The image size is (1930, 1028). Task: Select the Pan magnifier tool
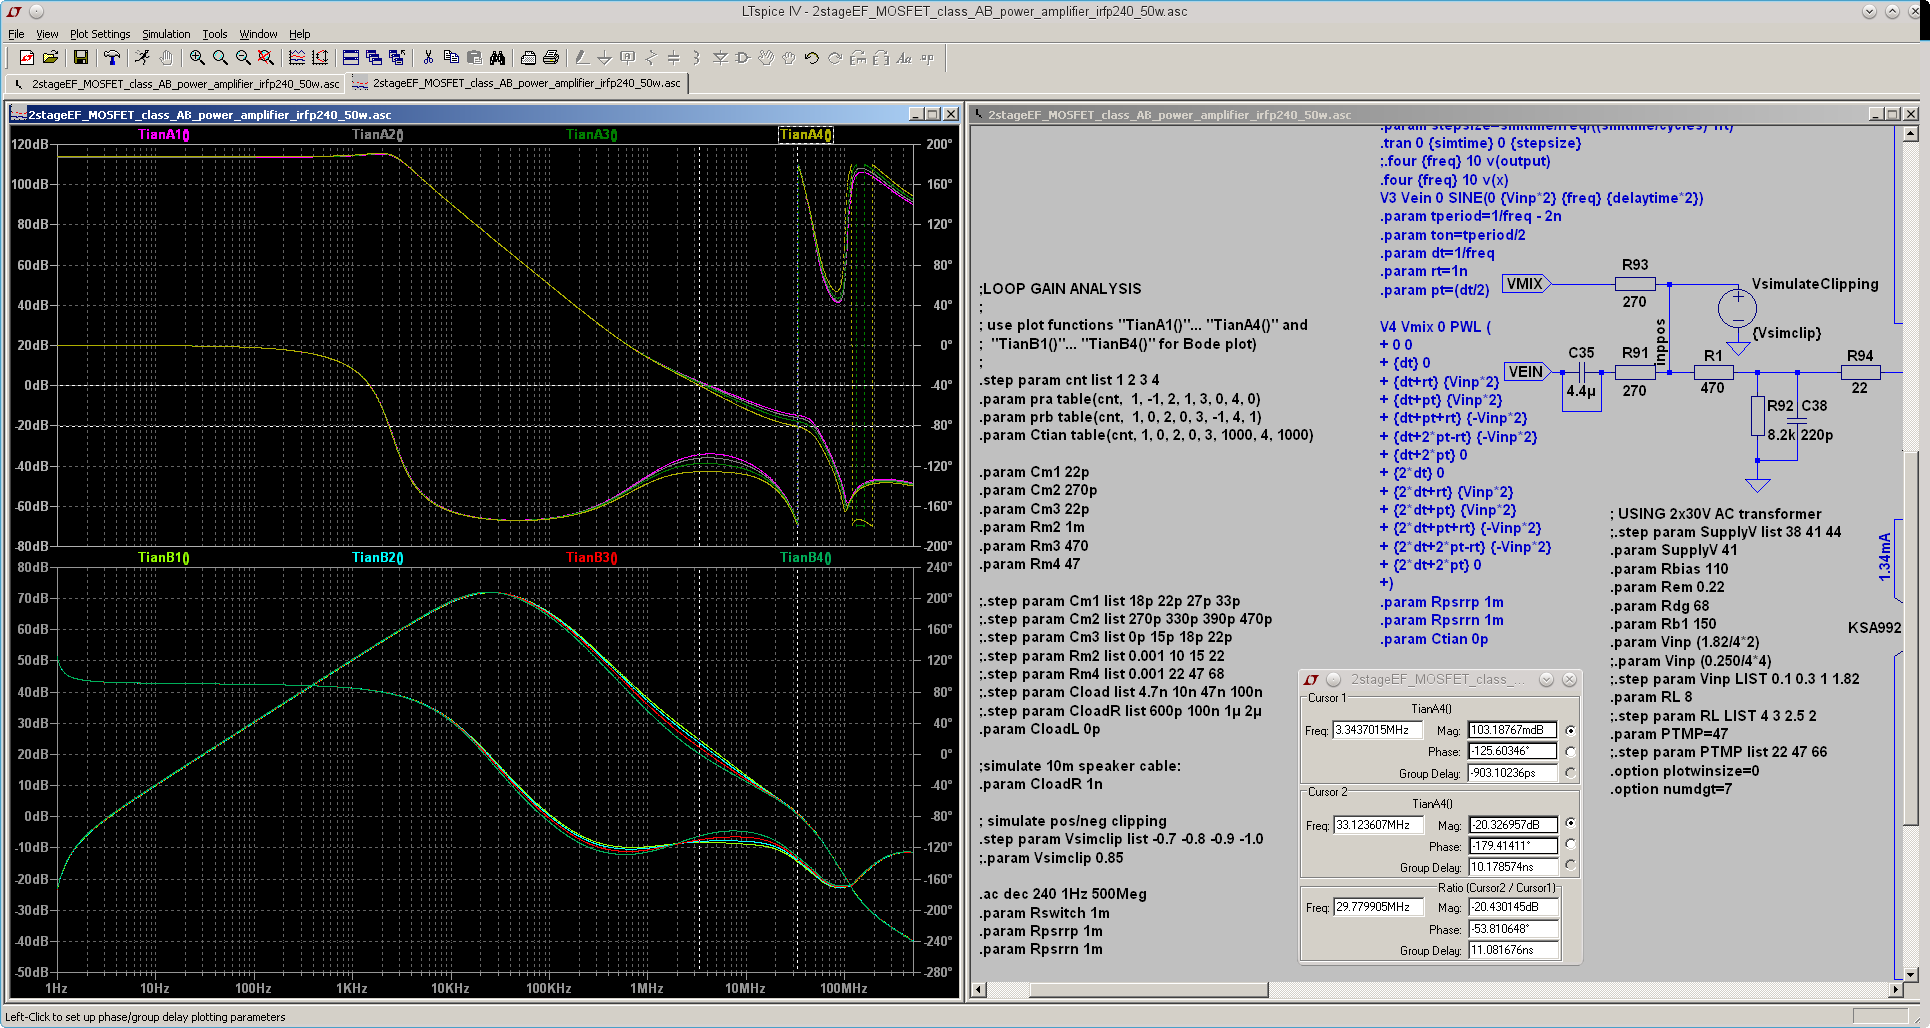pyautogui.click(x=220, y=58)
